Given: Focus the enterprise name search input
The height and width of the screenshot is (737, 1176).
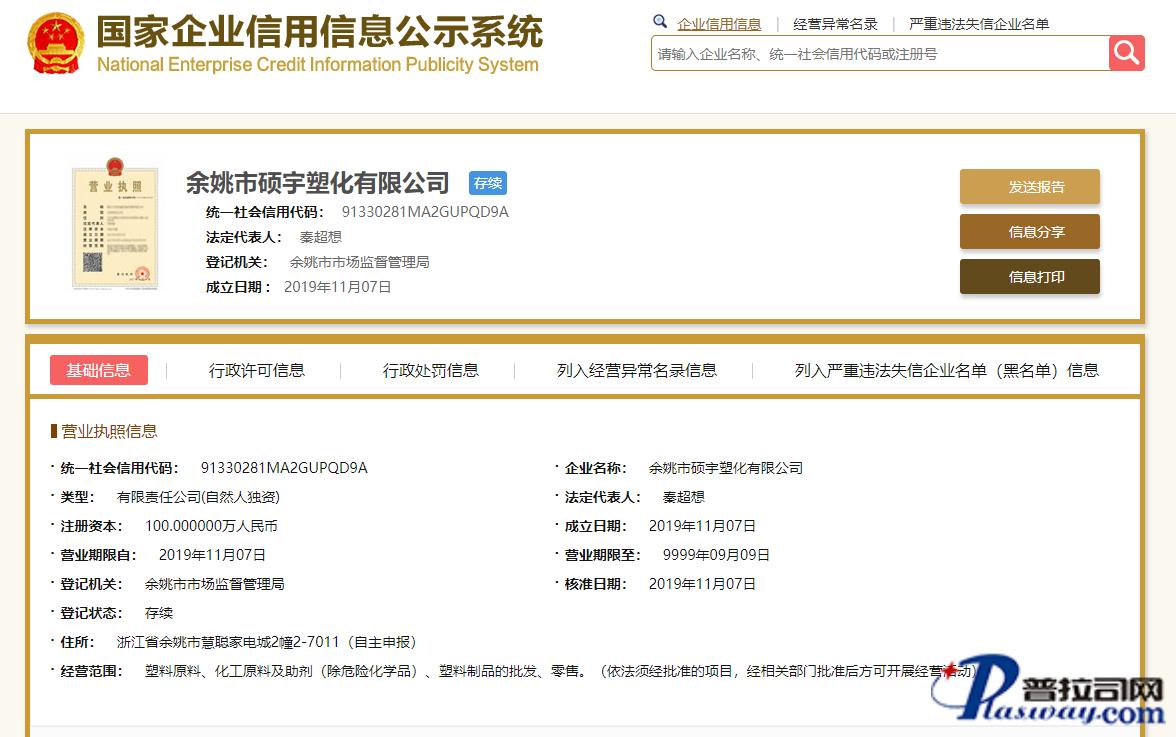Looking at the screenshot, I should point(880,54).
